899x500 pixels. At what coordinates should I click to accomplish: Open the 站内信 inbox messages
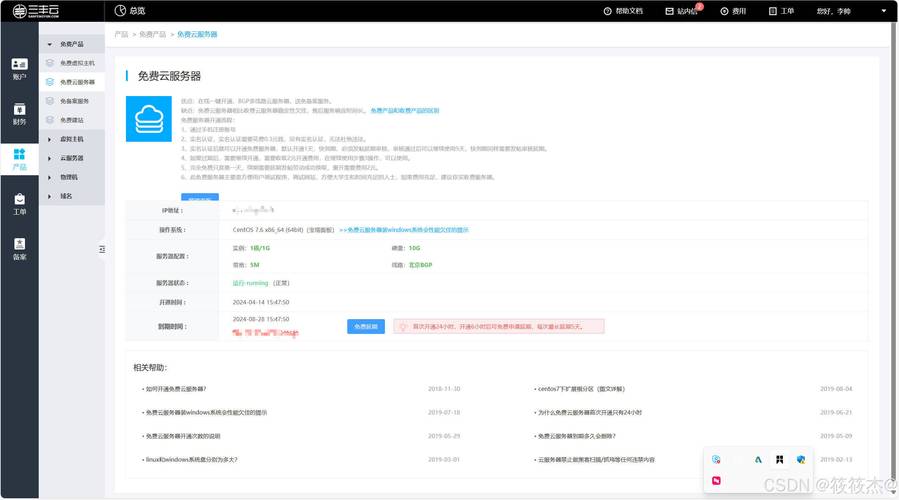(x=683, y=10)
